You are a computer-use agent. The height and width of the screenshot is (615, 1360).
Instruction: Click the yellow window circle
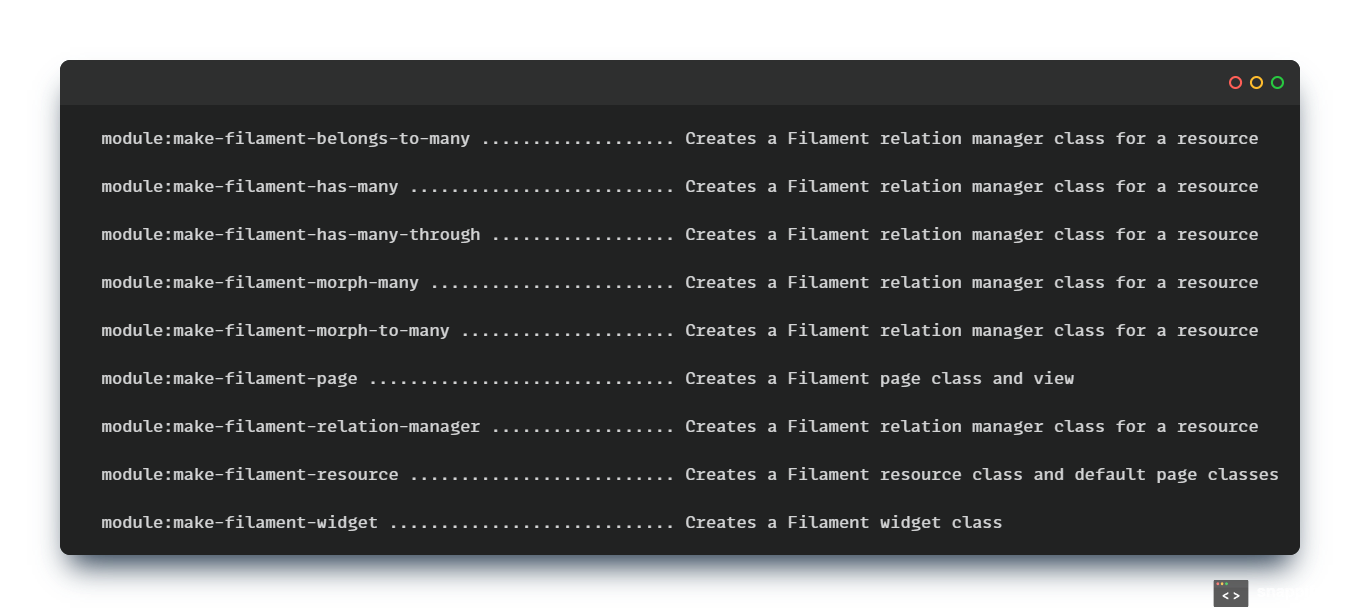[x=1256, y=83]
